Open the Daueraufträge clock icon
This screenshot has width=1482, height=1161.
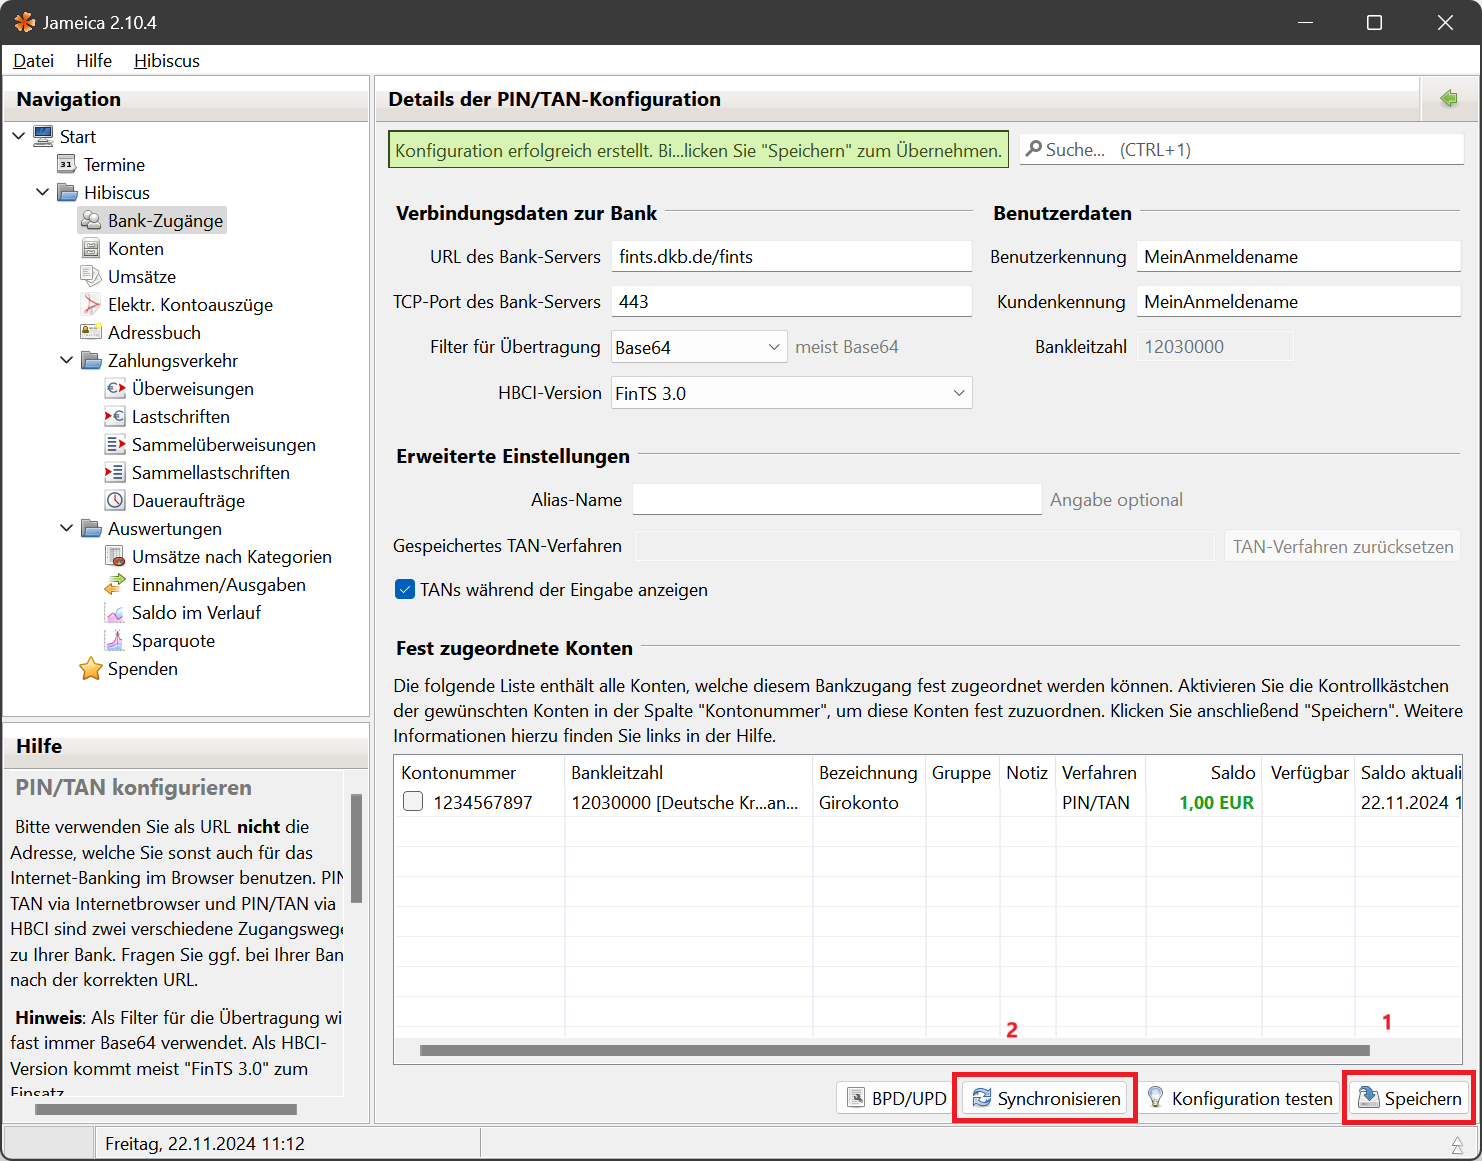pos(115,500)
